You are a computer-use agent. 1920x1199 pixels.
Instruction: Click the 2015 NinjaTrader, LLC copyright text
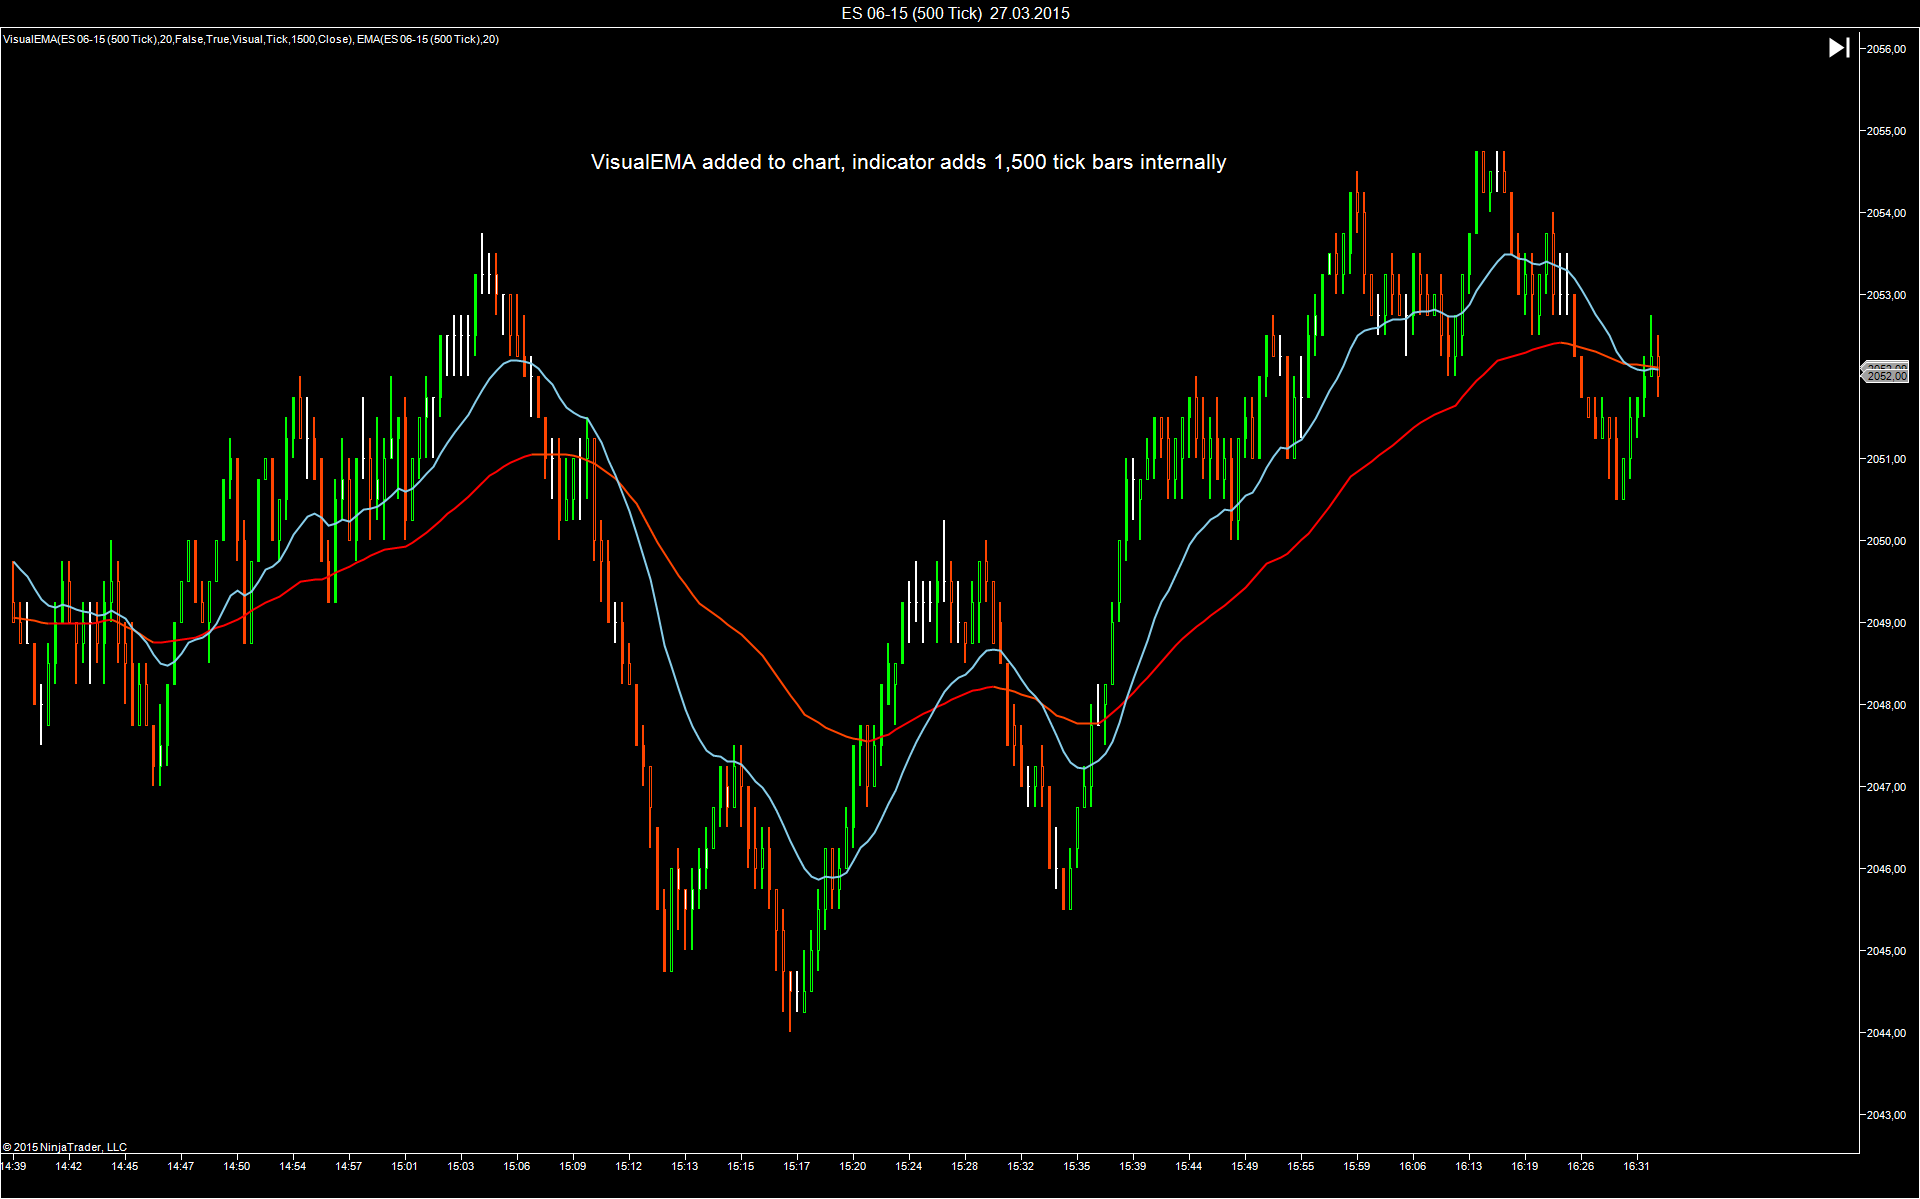click(x=65, y=1147)
